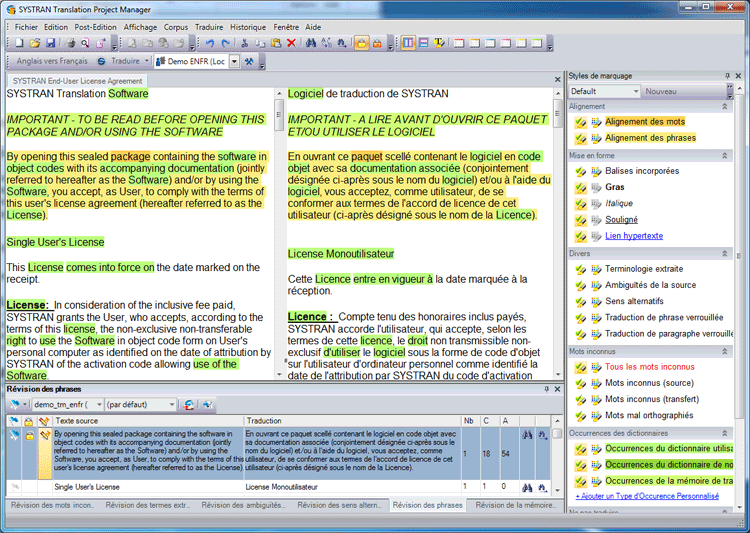The image size is (750, 533).
Task: Toggle Terminologie extraite marking checkmark
Action: [x=581, y=269]
